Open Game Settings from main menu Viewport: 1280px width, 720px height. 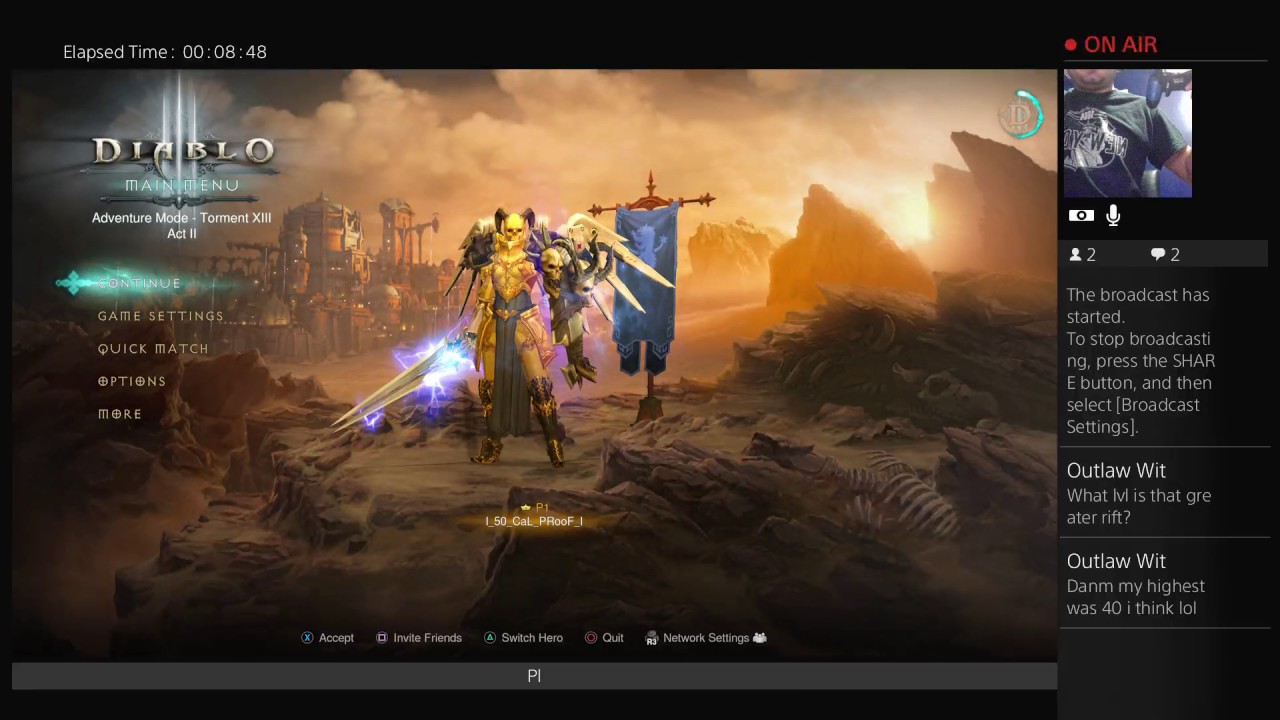(x=161, y=316)
